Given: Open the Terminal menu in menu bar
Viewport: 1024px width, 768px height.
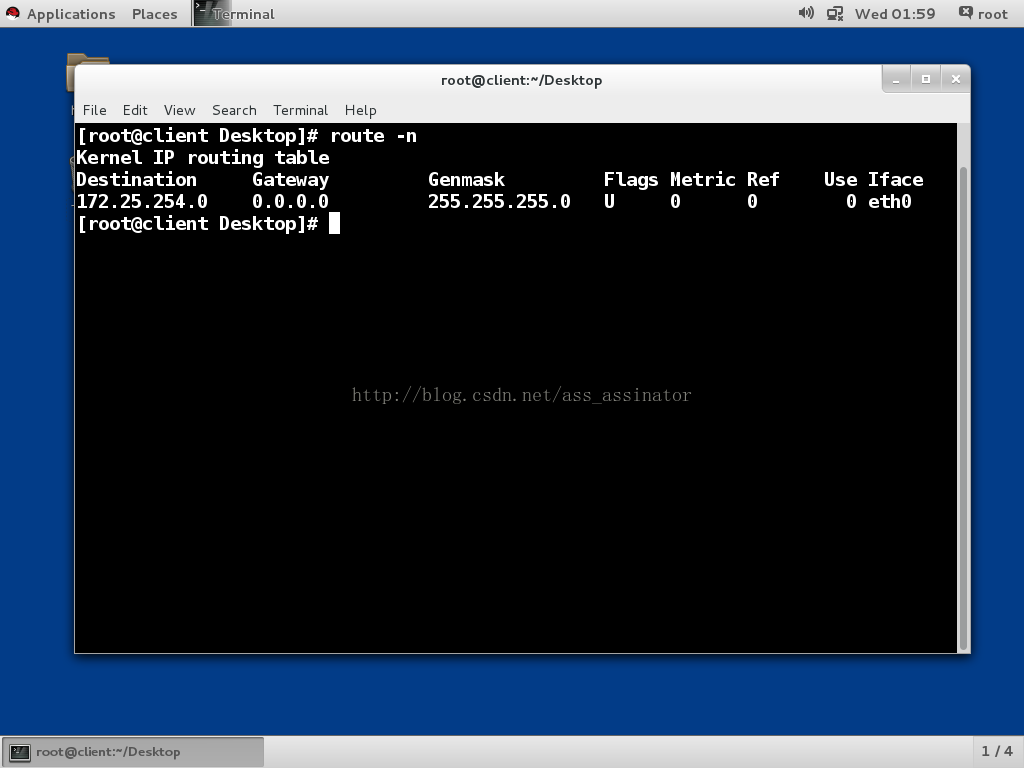Looking at the screenshot, I should click(x=300, y=110).
